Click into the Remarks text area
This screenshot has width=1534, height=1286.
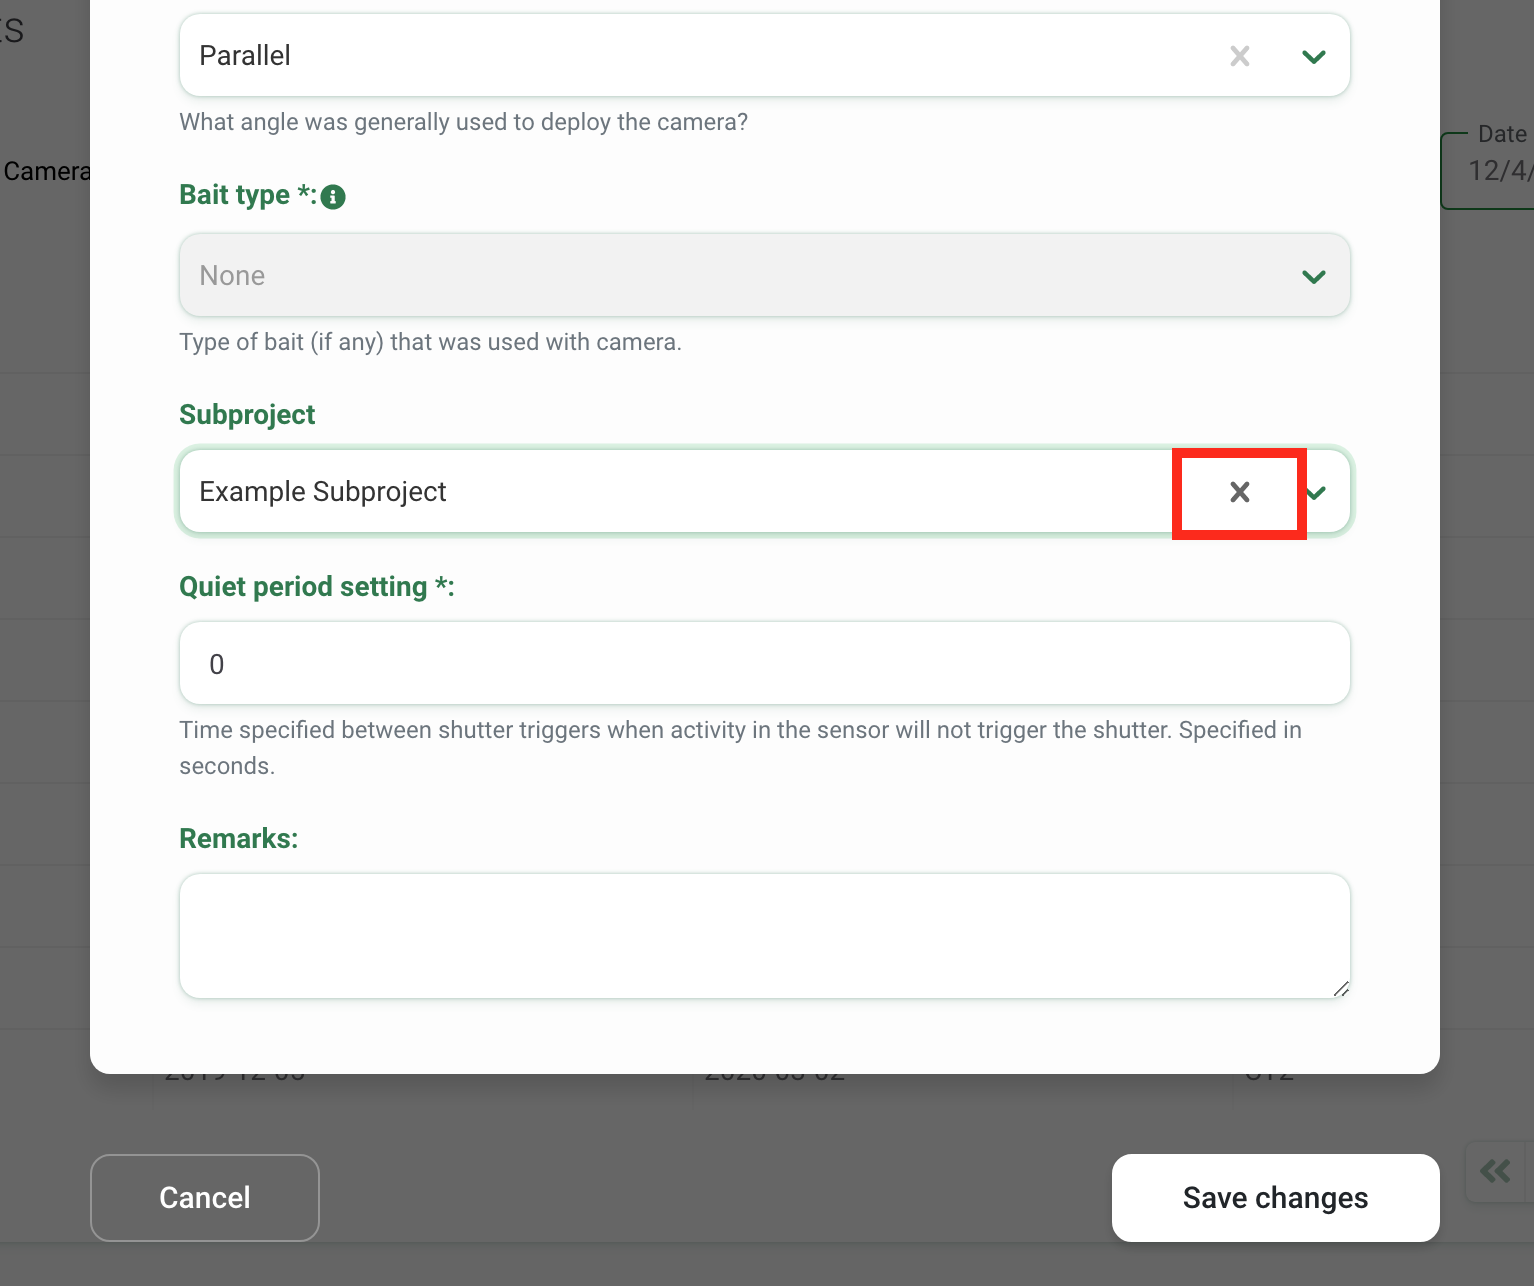coord(765,936)
